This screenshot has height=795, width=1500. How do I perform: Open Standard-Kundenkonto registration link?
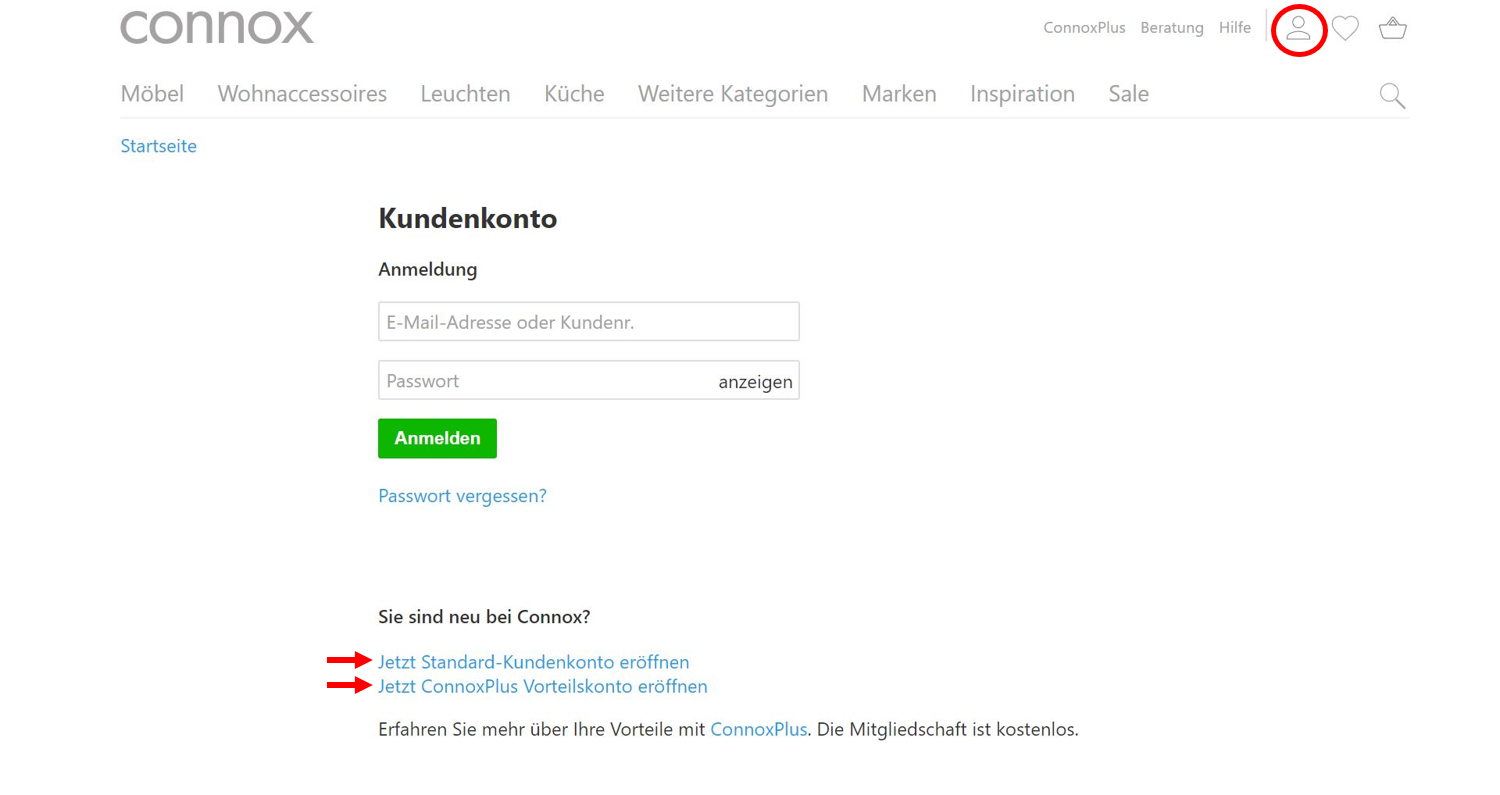[x=533, y=662]
